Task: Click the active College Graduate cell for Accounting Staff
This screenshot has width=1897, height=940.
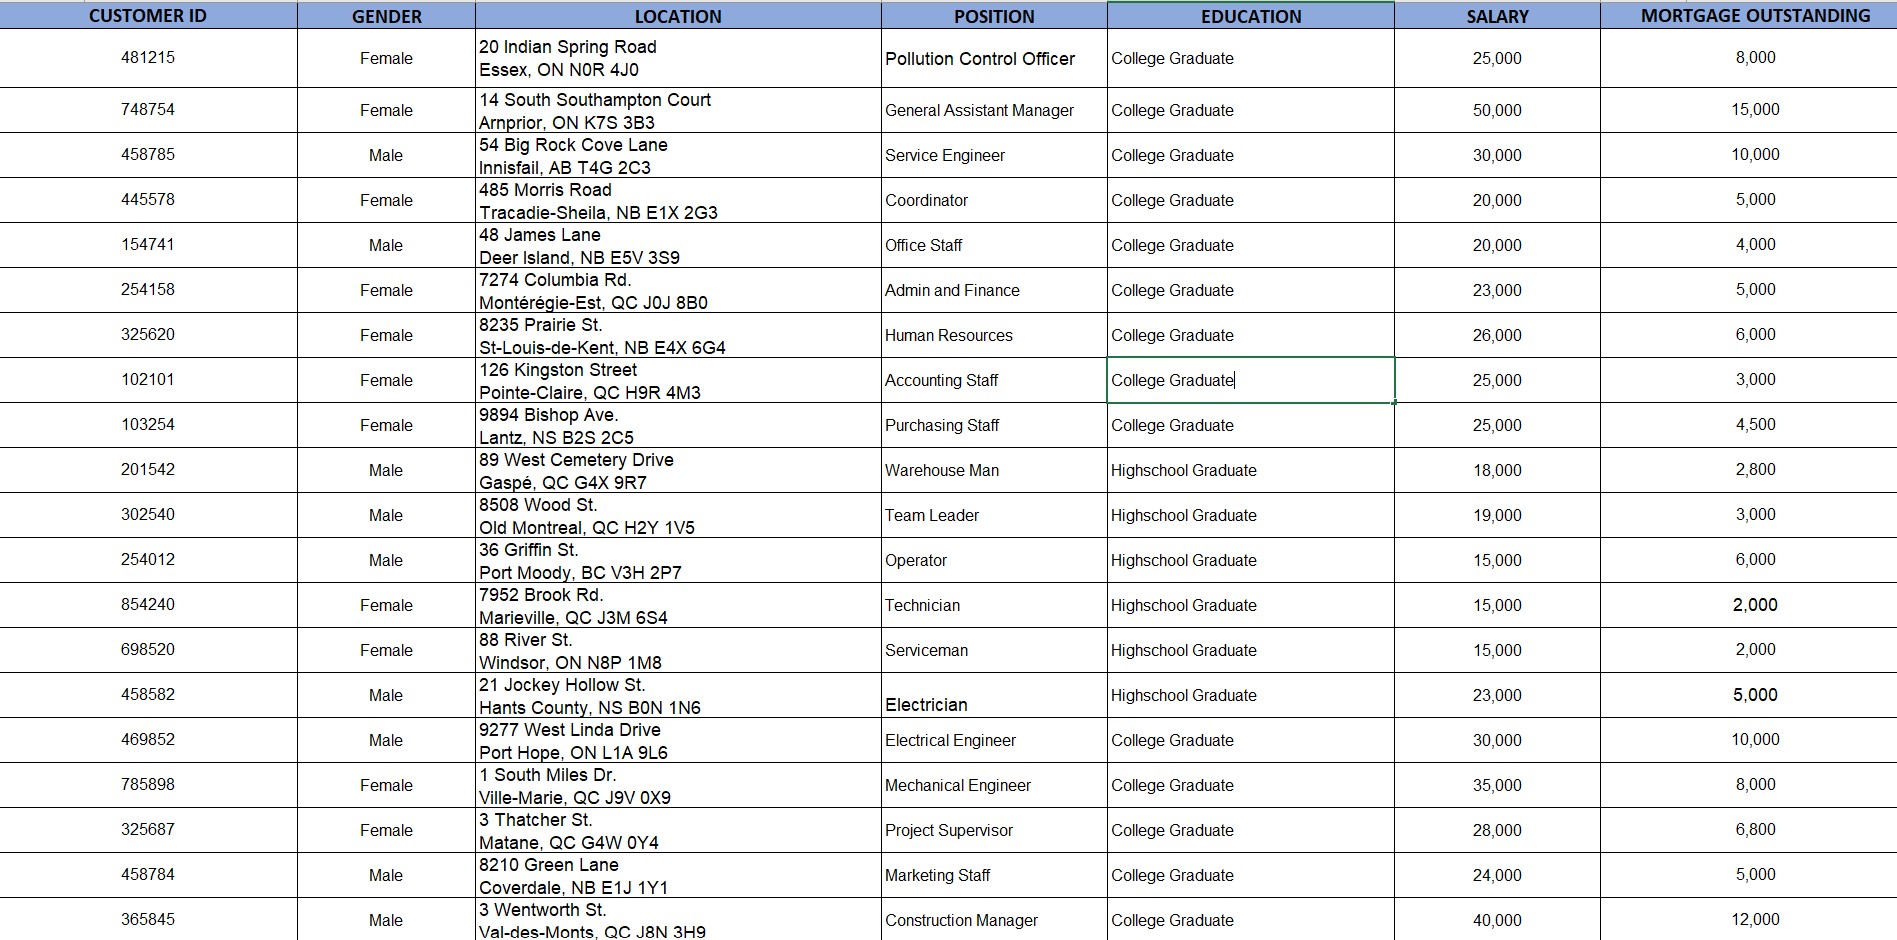Action: click(x=1251, y=380)
